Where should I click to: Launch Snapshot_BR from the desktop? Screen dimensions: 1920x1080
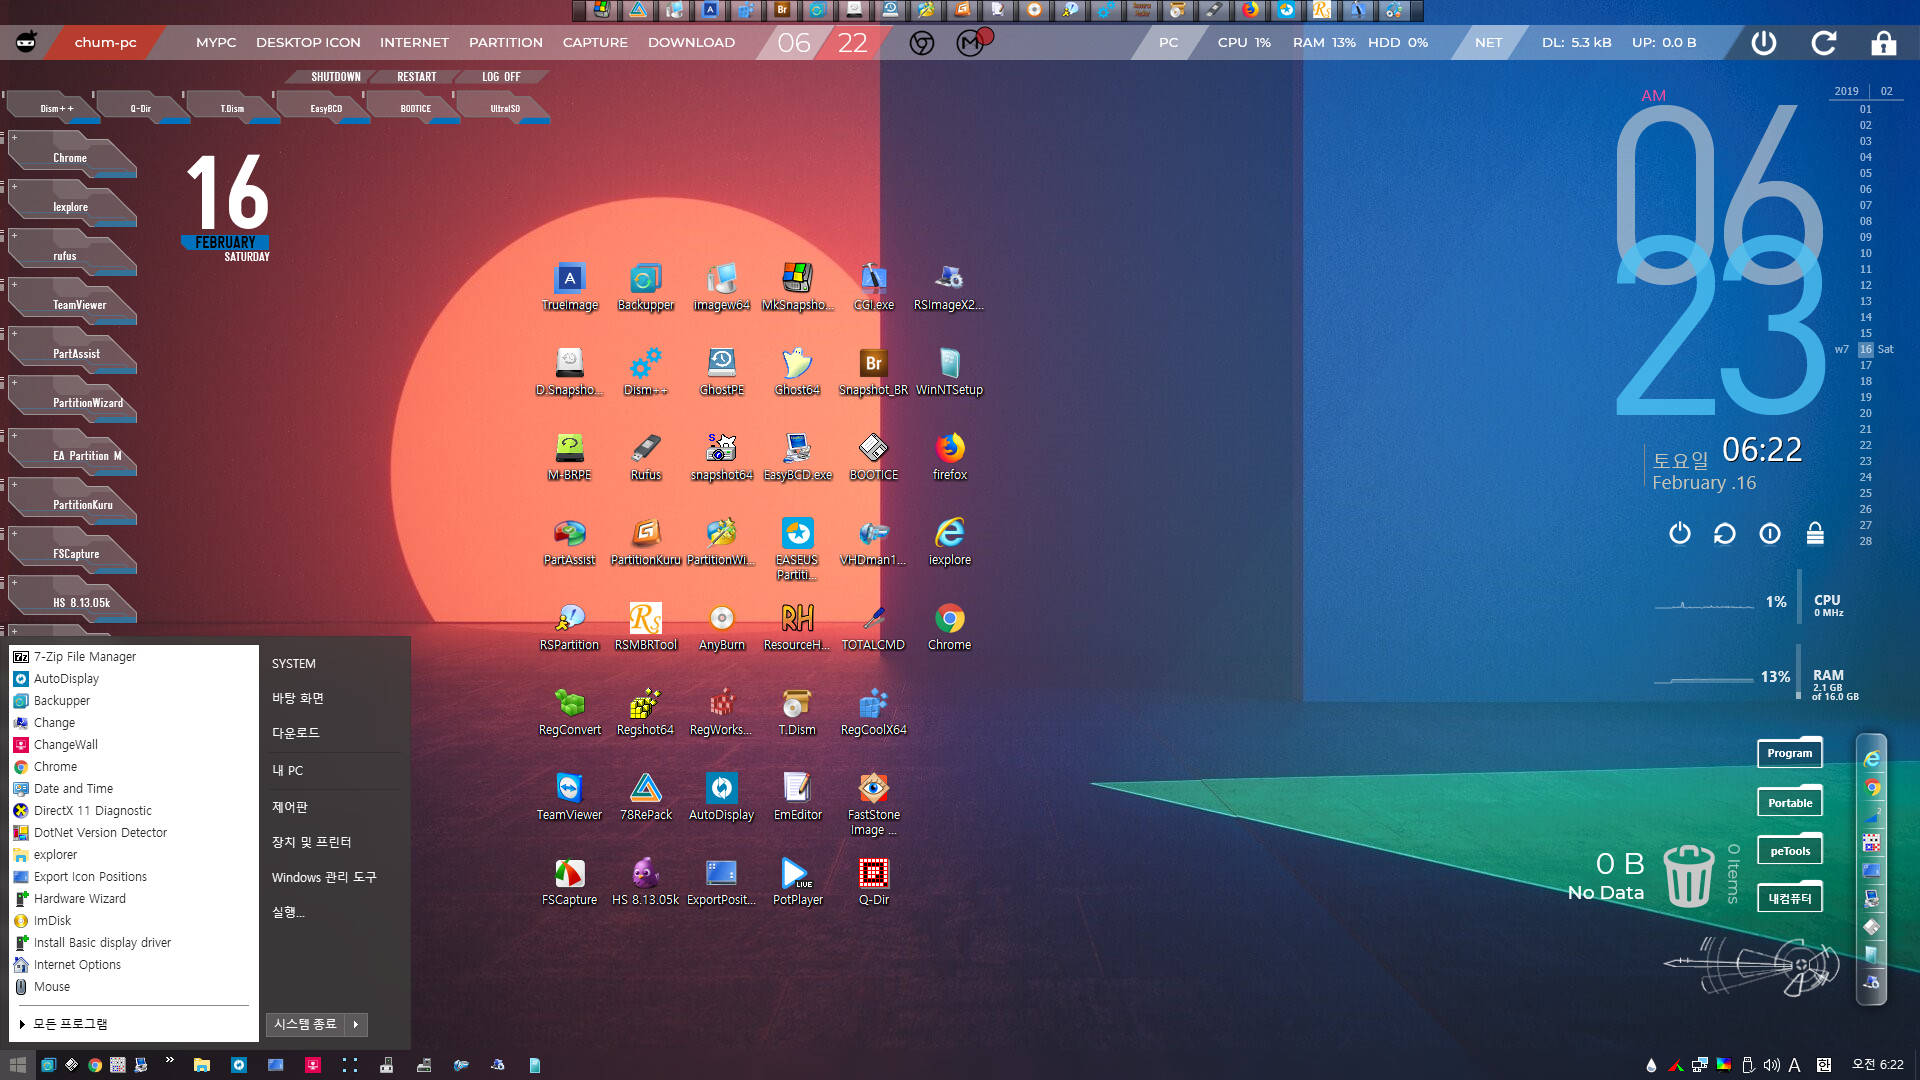[873, 372]
